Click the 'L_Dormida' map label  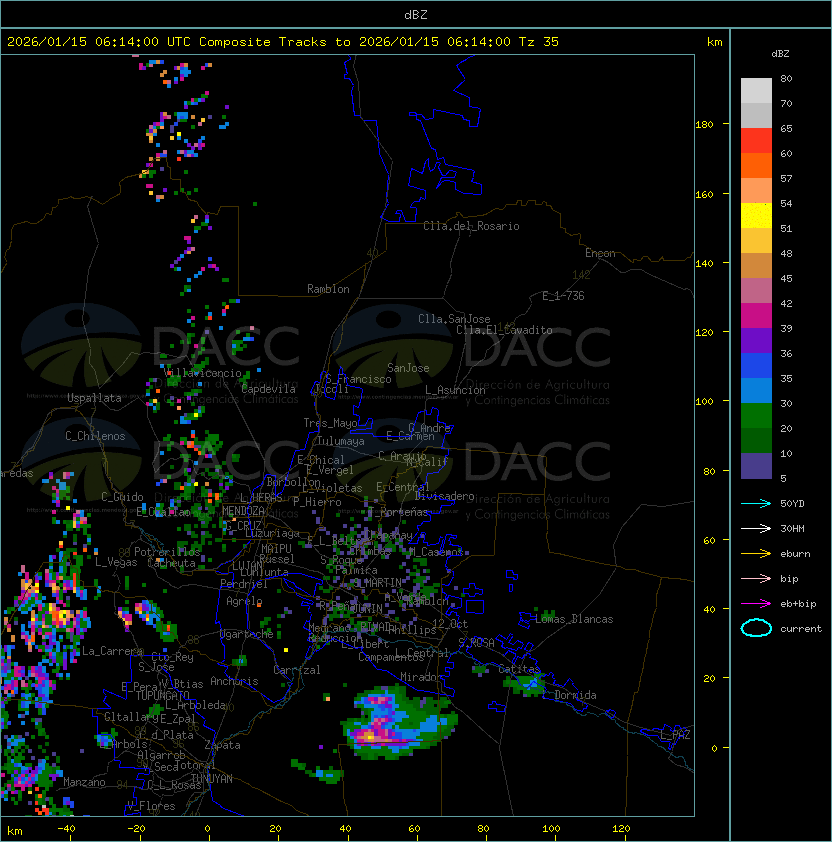tap(569, 695)
